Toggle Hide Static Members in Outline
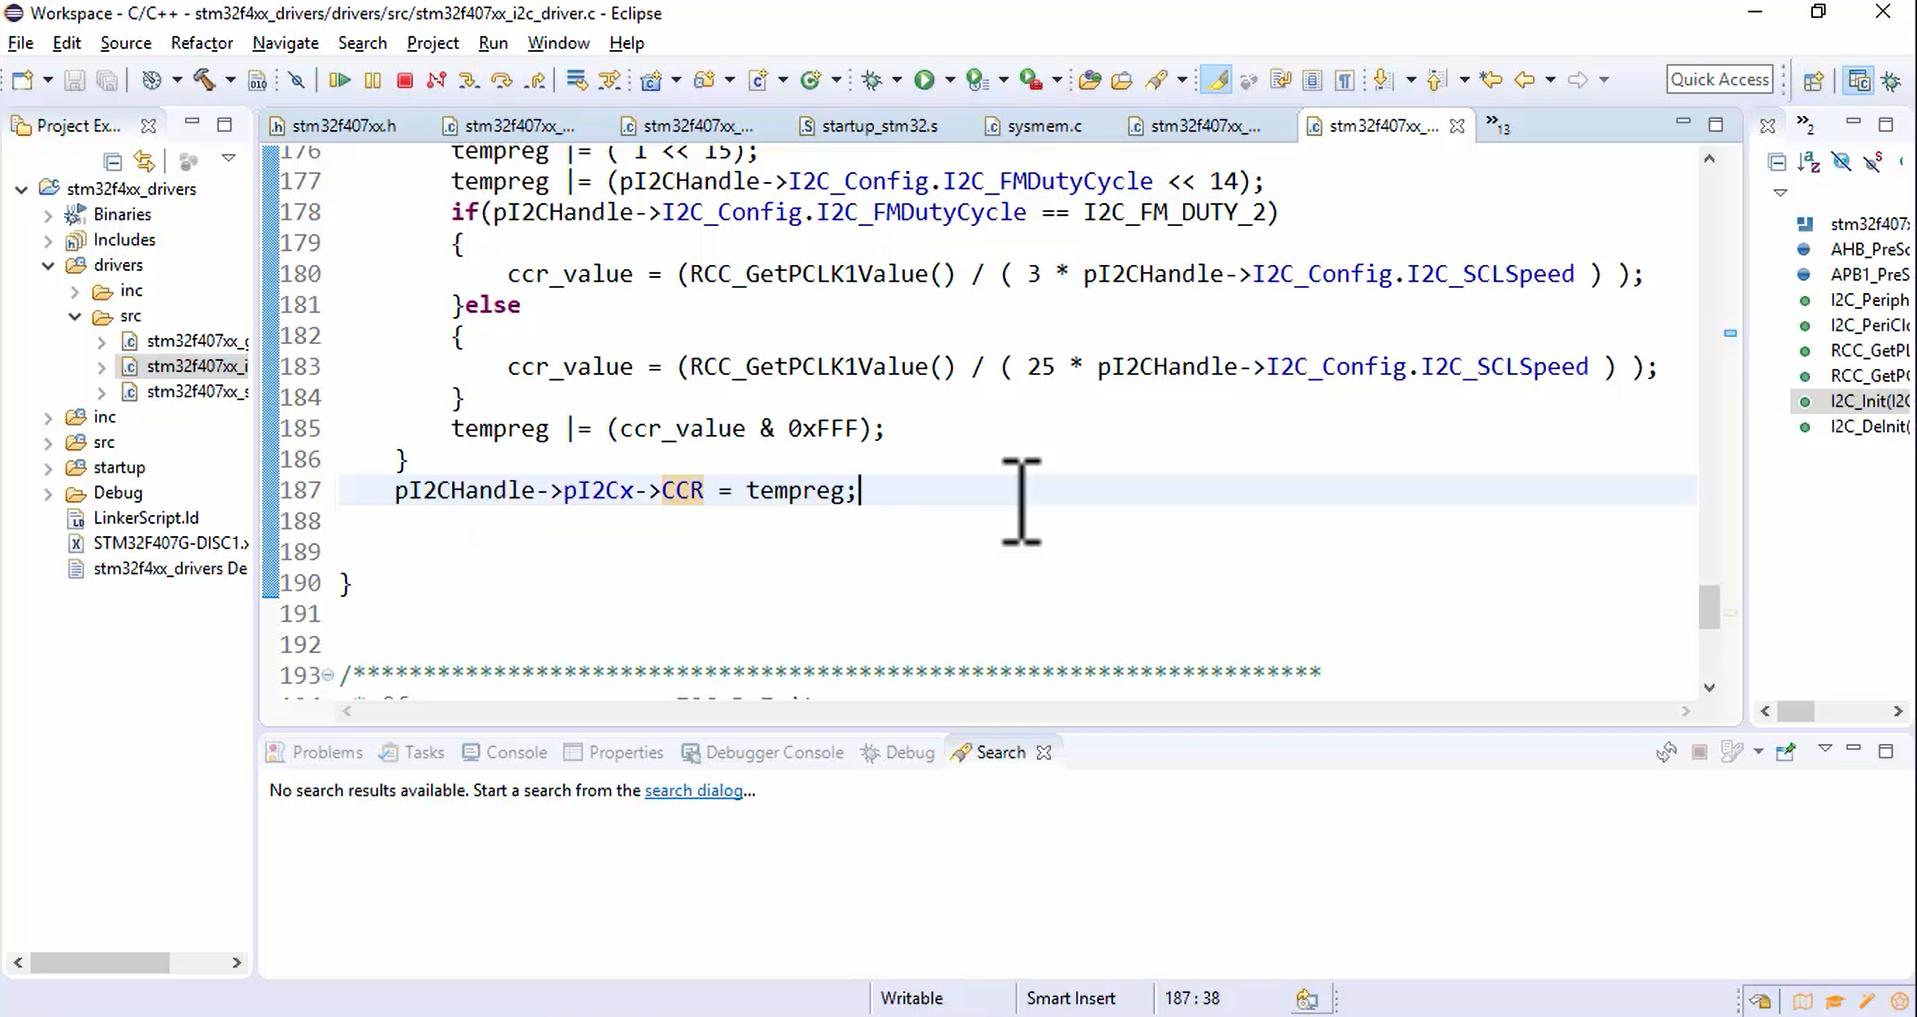 [1873, 161]
